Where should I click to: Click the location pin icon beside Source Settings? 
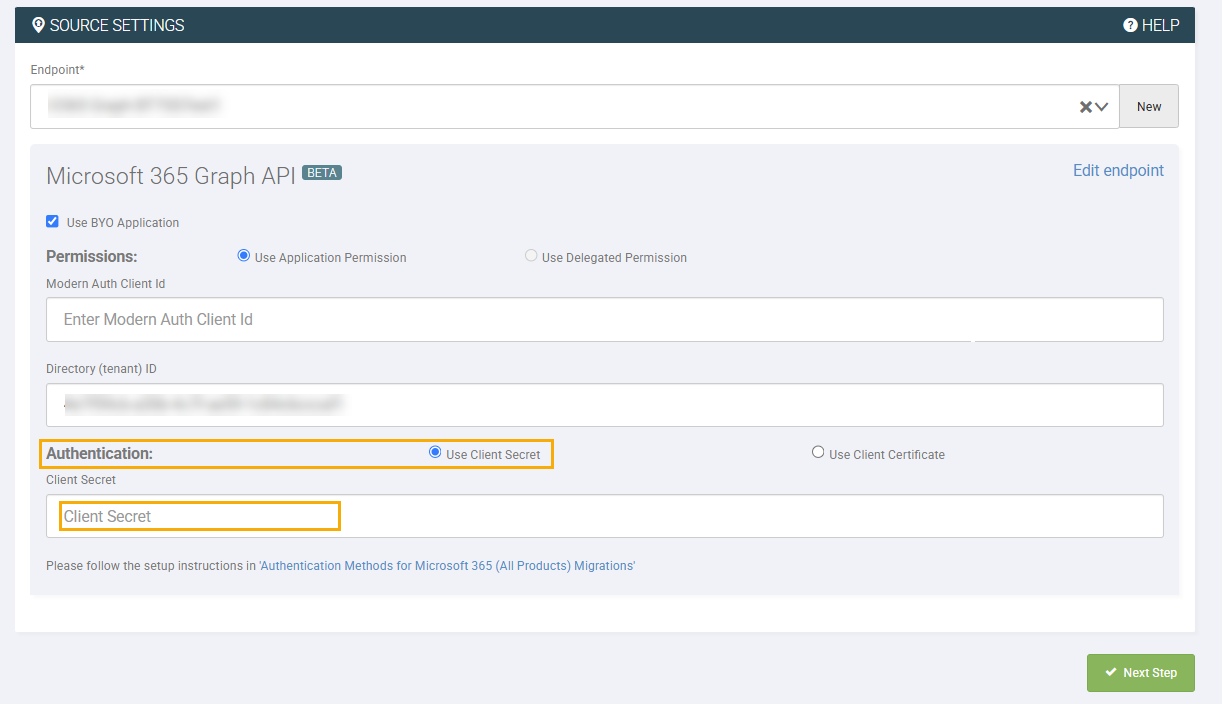(39, 25)
